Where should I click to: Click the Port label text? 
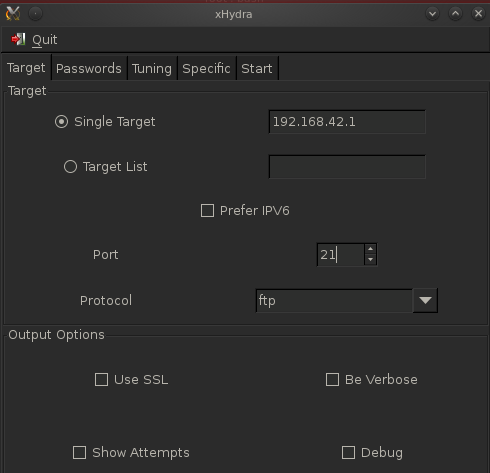click(x=105, y=255)
